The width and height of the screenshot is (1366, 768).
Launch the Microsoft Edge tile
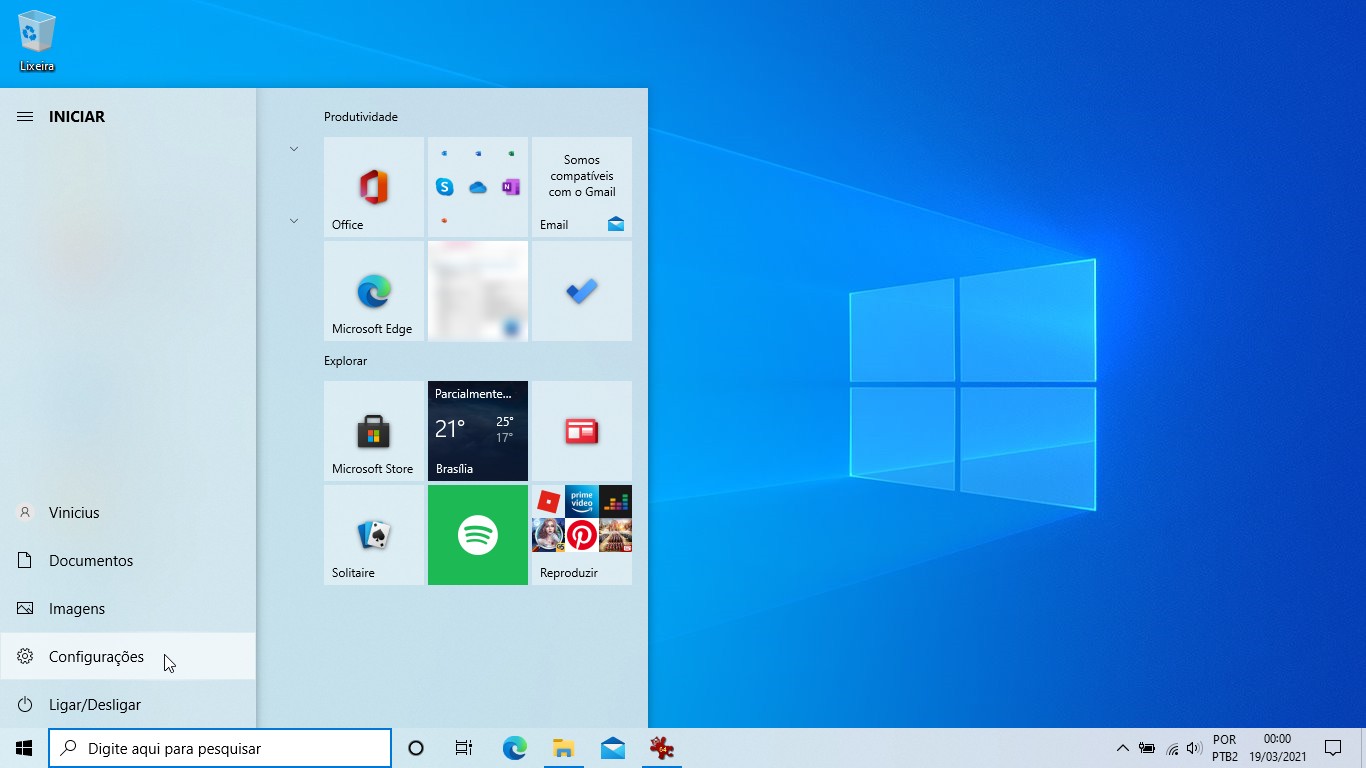coord(374,291)
